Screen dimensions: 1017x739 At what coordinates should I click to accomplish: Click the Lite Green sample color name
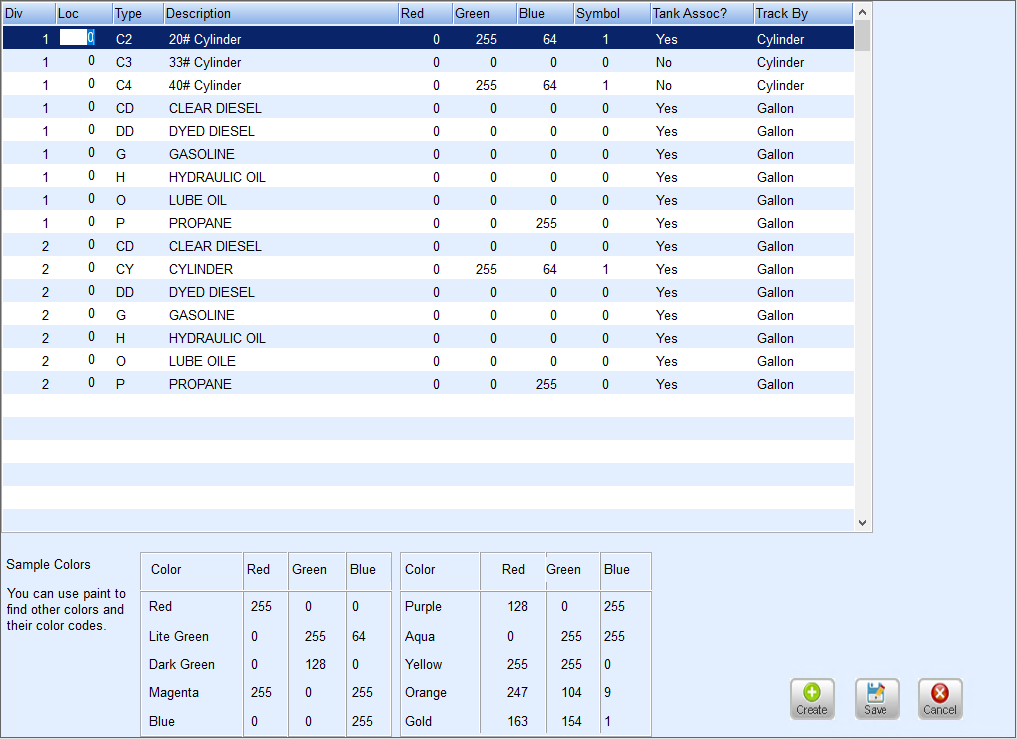(179, 636)
